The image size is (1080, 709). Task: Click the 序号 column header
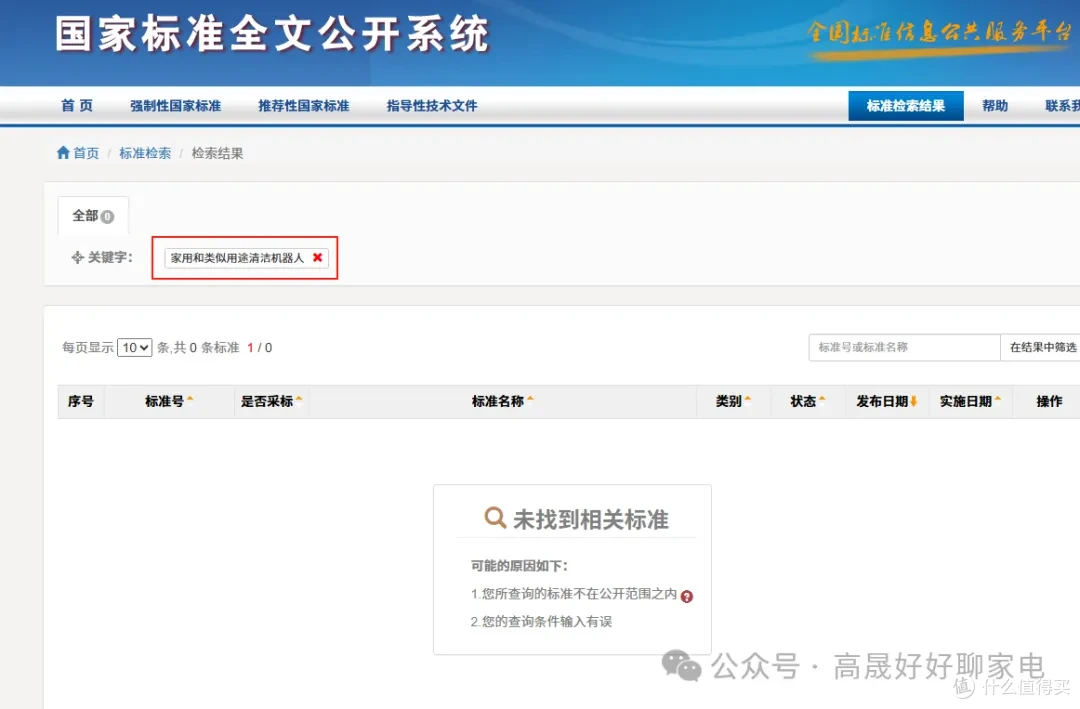[81, 401]
